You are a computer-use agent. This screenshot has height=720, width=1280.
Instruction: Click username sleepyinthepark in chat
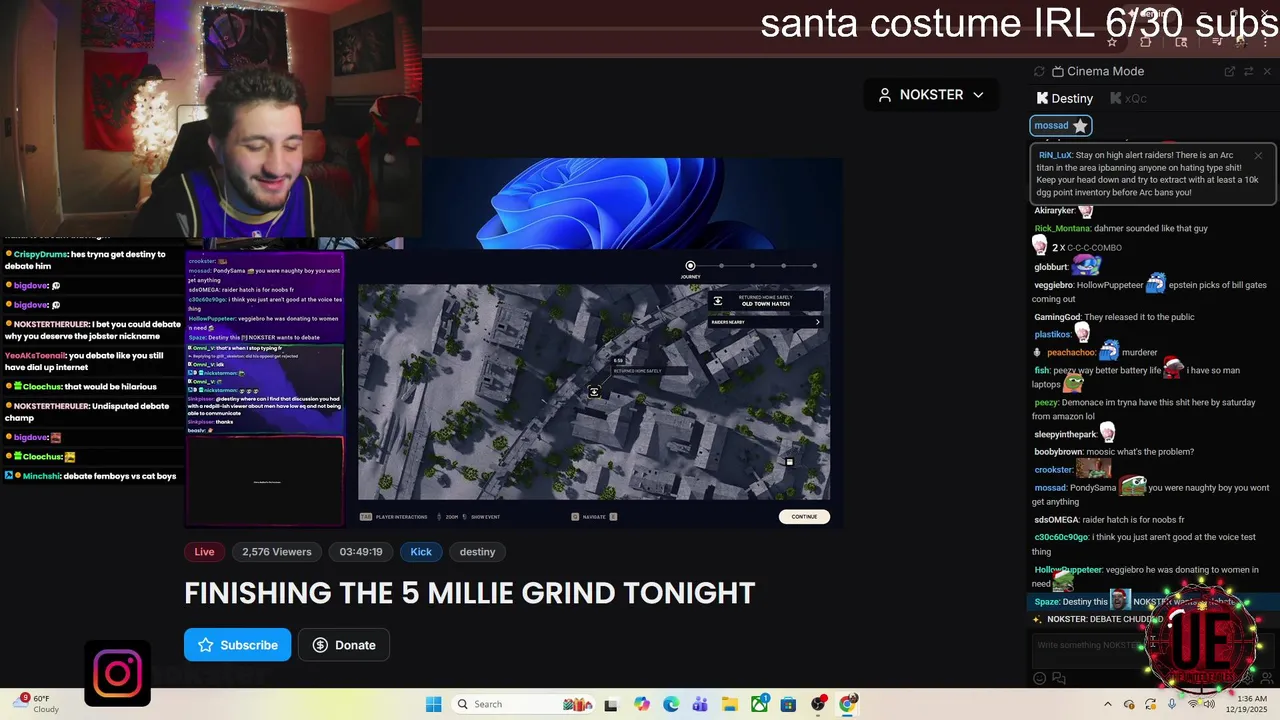pyautogui.click(x=1066, y=434)
